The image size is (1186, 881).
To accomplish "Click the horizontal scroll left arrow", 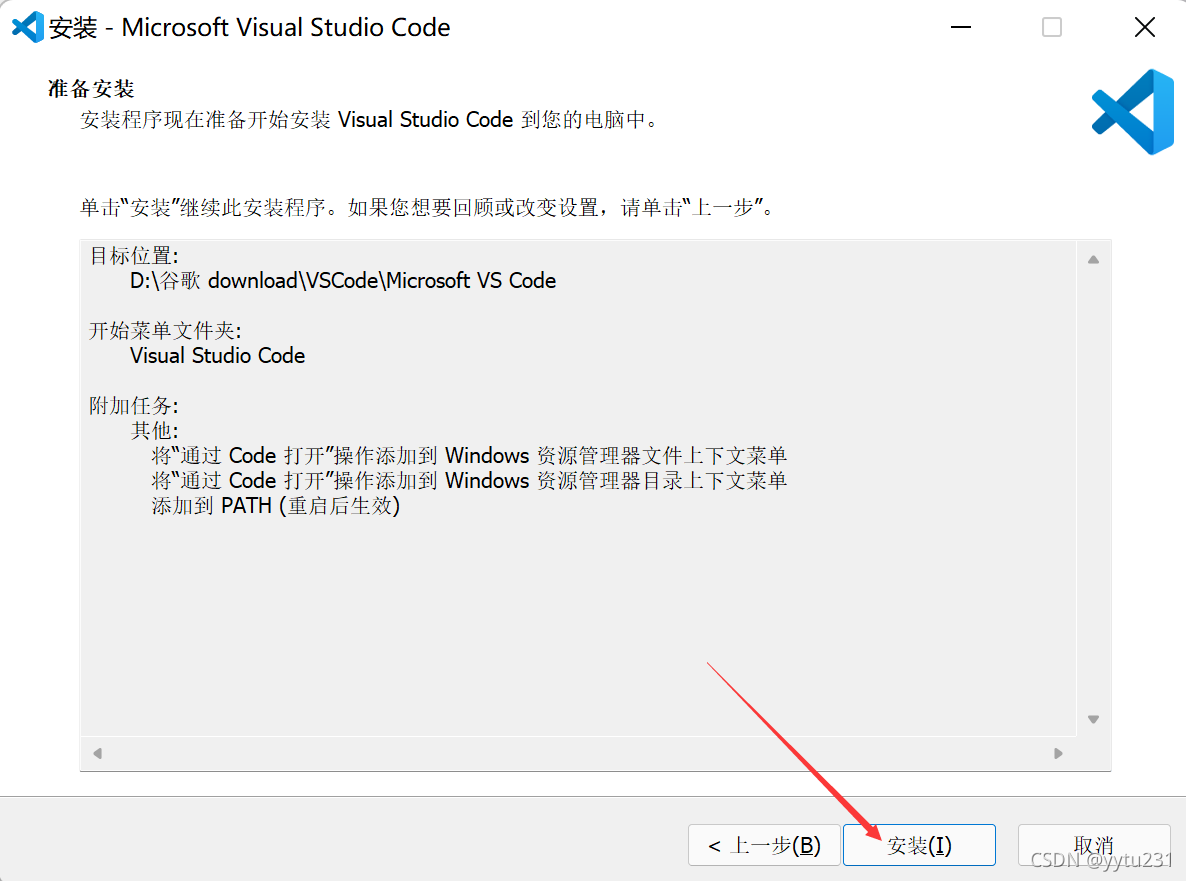I will tap(98, 753).
